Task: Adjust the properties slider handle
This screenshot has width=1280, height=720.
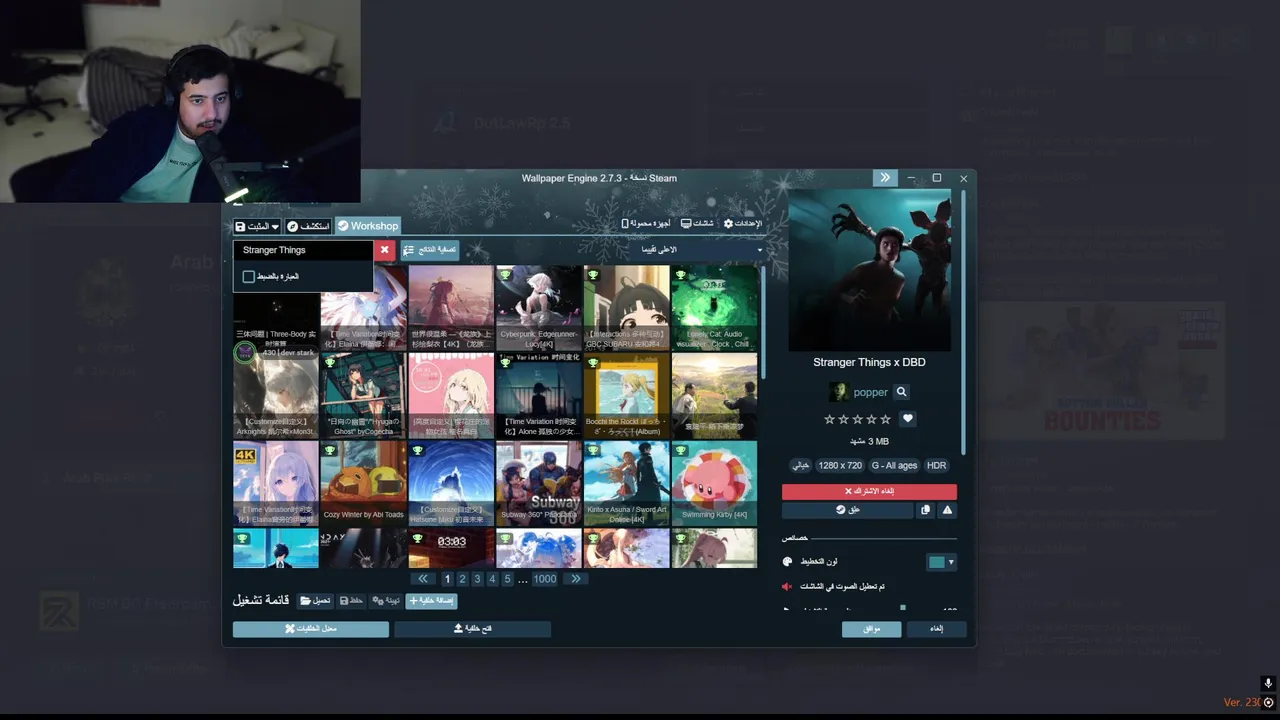Action: click(903, 608)
